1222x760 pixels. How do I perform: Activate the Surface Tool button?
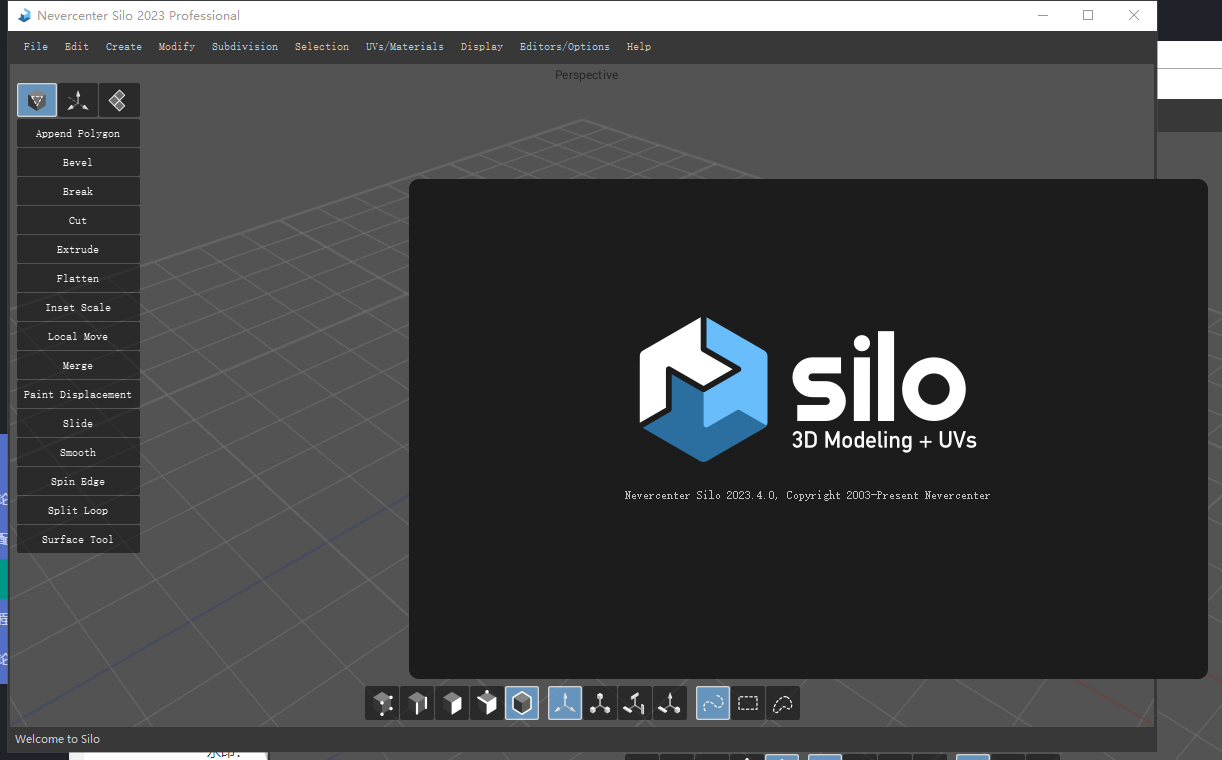point(78,540)
